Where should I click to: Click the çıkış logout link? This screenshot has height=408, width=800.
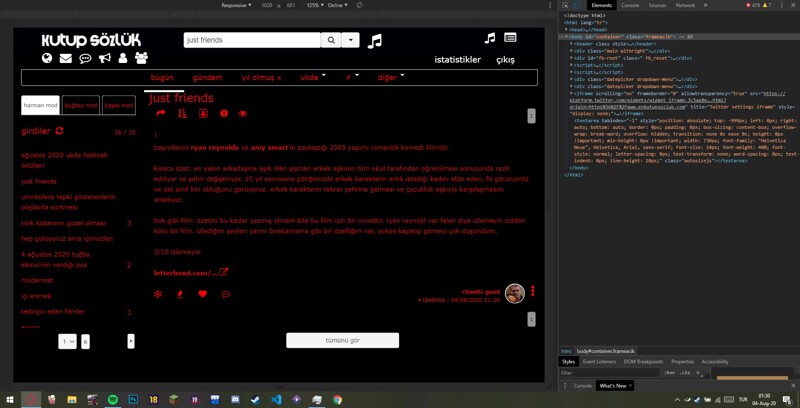point(506,60)
